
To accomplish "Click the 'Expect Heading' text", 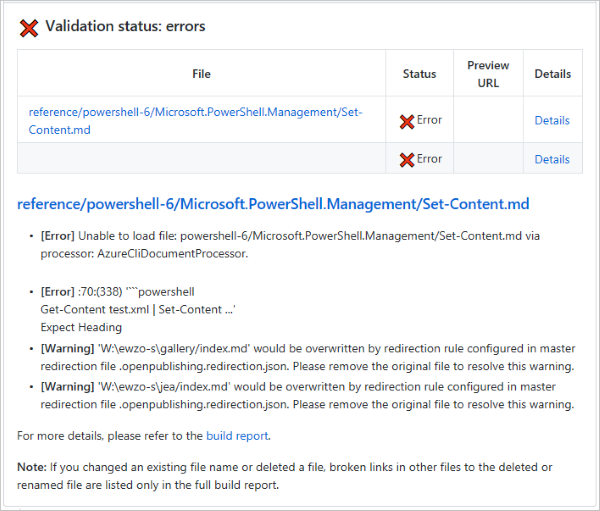I will click(81, 327).
